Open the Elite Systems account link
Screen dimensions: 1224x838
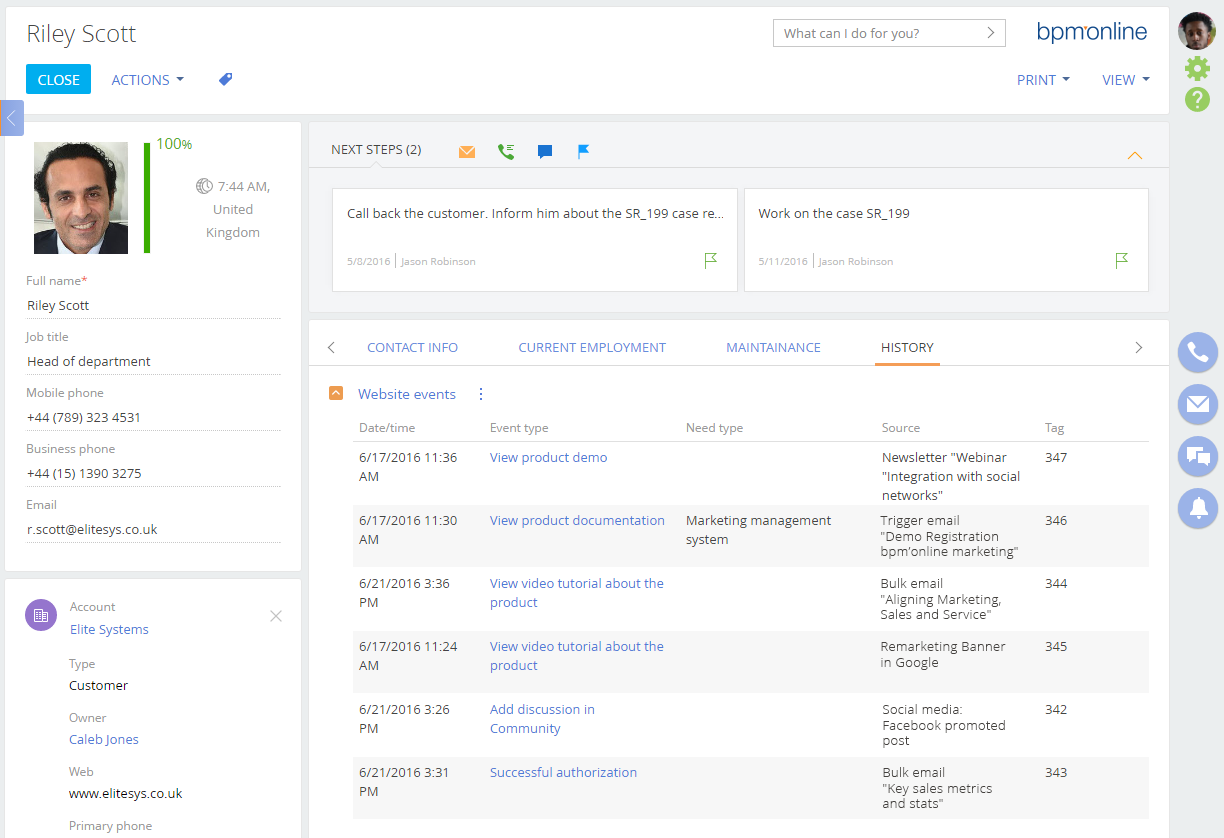pyautogui.click(x=109, y=630)
